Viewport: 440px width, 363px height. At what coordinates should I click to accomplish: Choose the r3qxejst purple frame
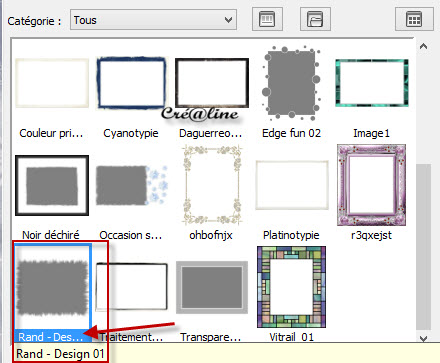tap(372, 185)
